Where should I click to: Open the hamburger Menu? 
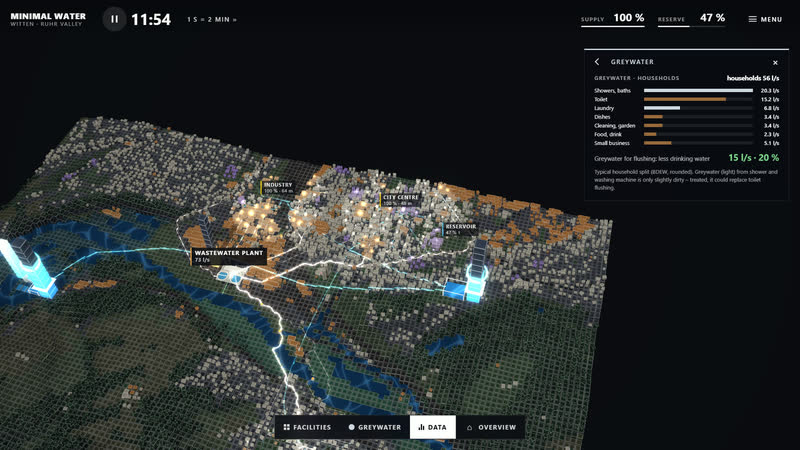click(765, 19)
